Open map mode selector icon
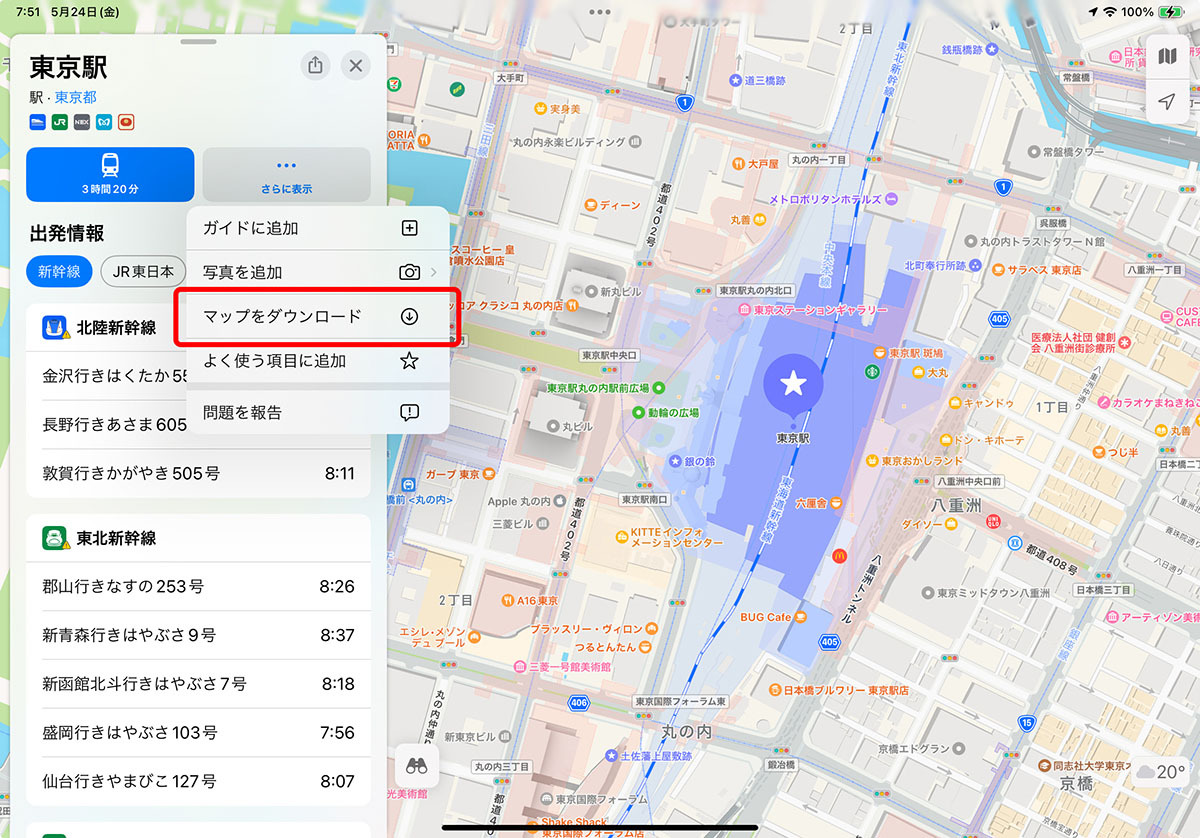The width and height of the screenshot is (1200, 838). coord(1167,57)
